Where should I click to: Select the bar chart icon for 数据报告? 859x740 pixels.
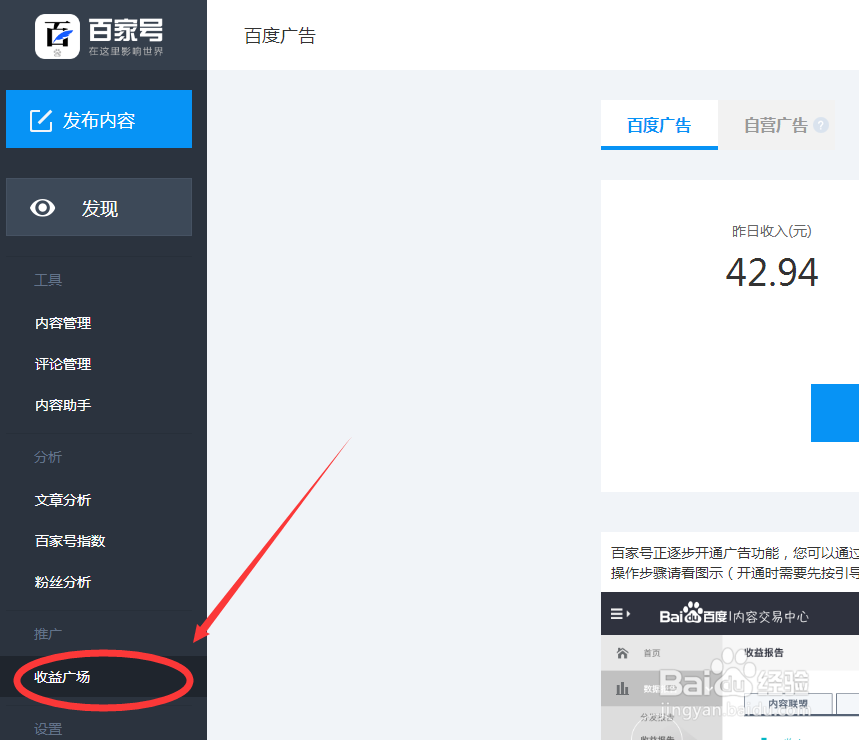(x=622, y=687)
